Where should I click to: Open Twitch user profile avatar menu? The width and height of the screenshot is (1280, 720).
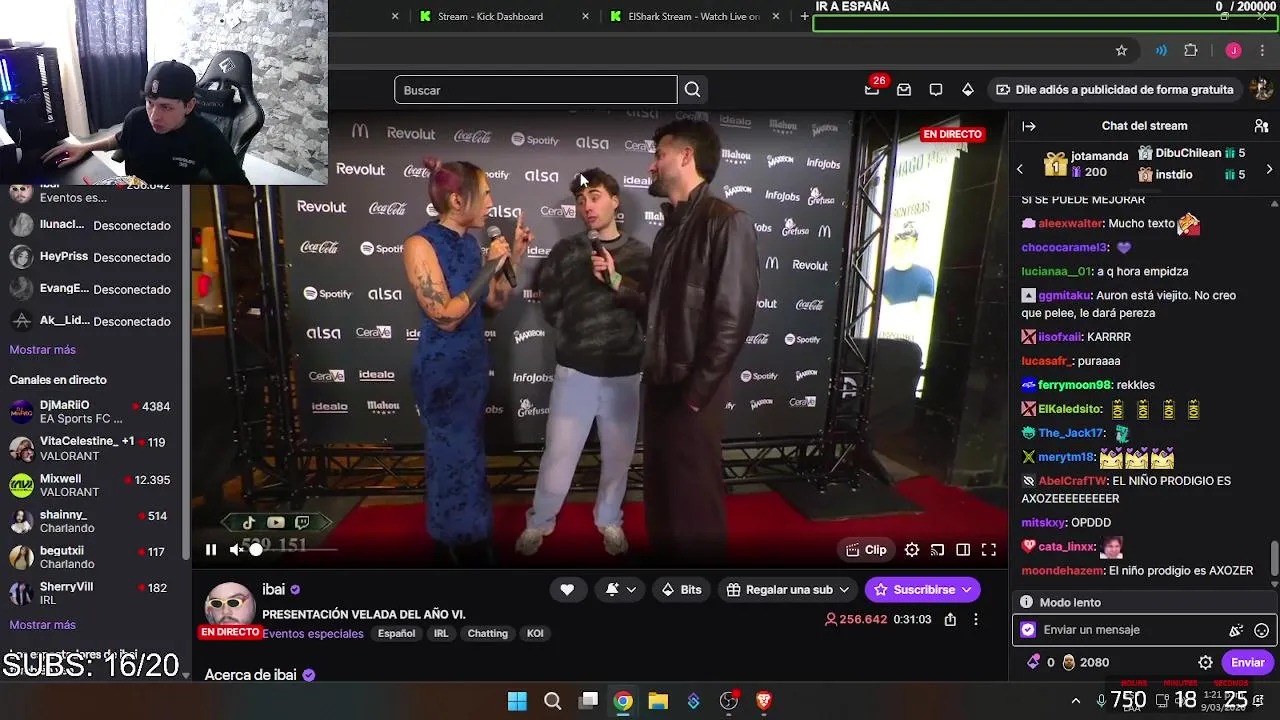click(1262, 90)
